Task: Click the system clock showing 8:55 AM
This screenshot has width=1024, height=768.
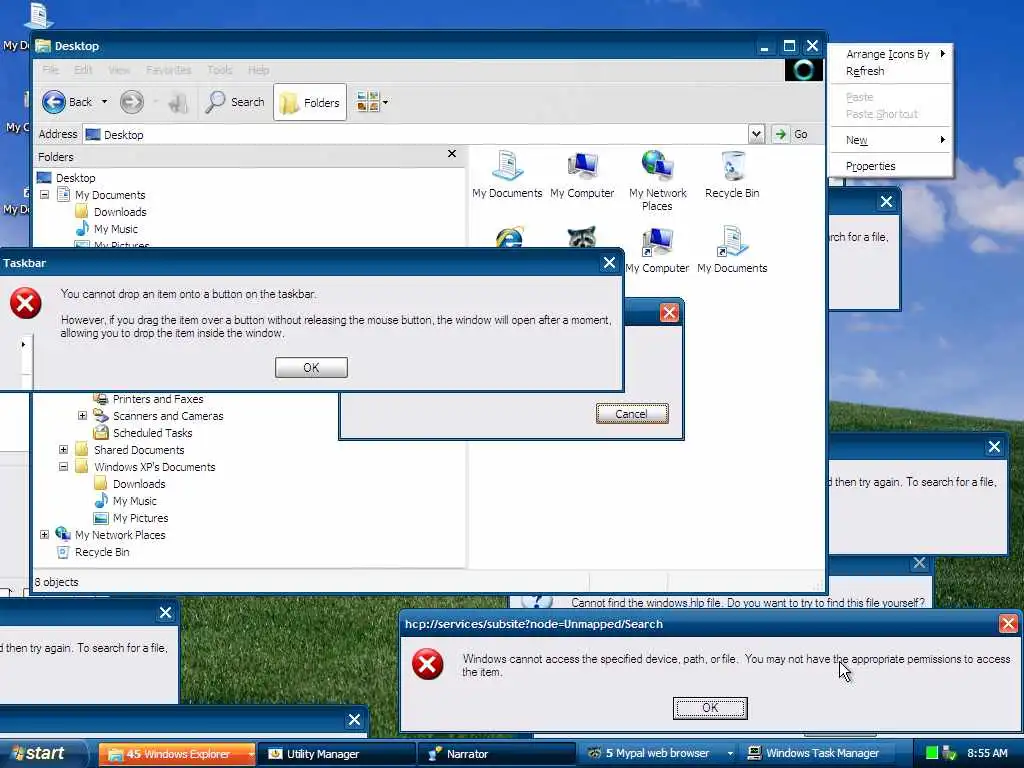Action: pyautogui.click(x=987, y=753)
